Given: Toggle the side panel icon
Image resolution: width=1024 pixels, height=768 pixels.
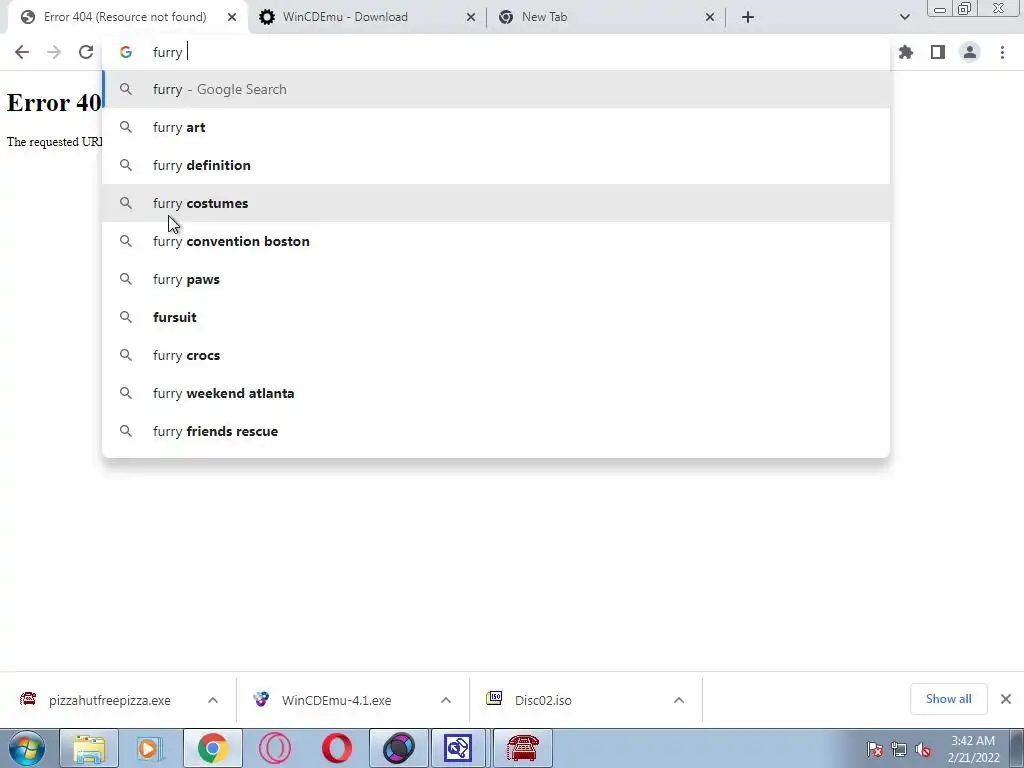Looking at the screenshot, I should (938, 52).
